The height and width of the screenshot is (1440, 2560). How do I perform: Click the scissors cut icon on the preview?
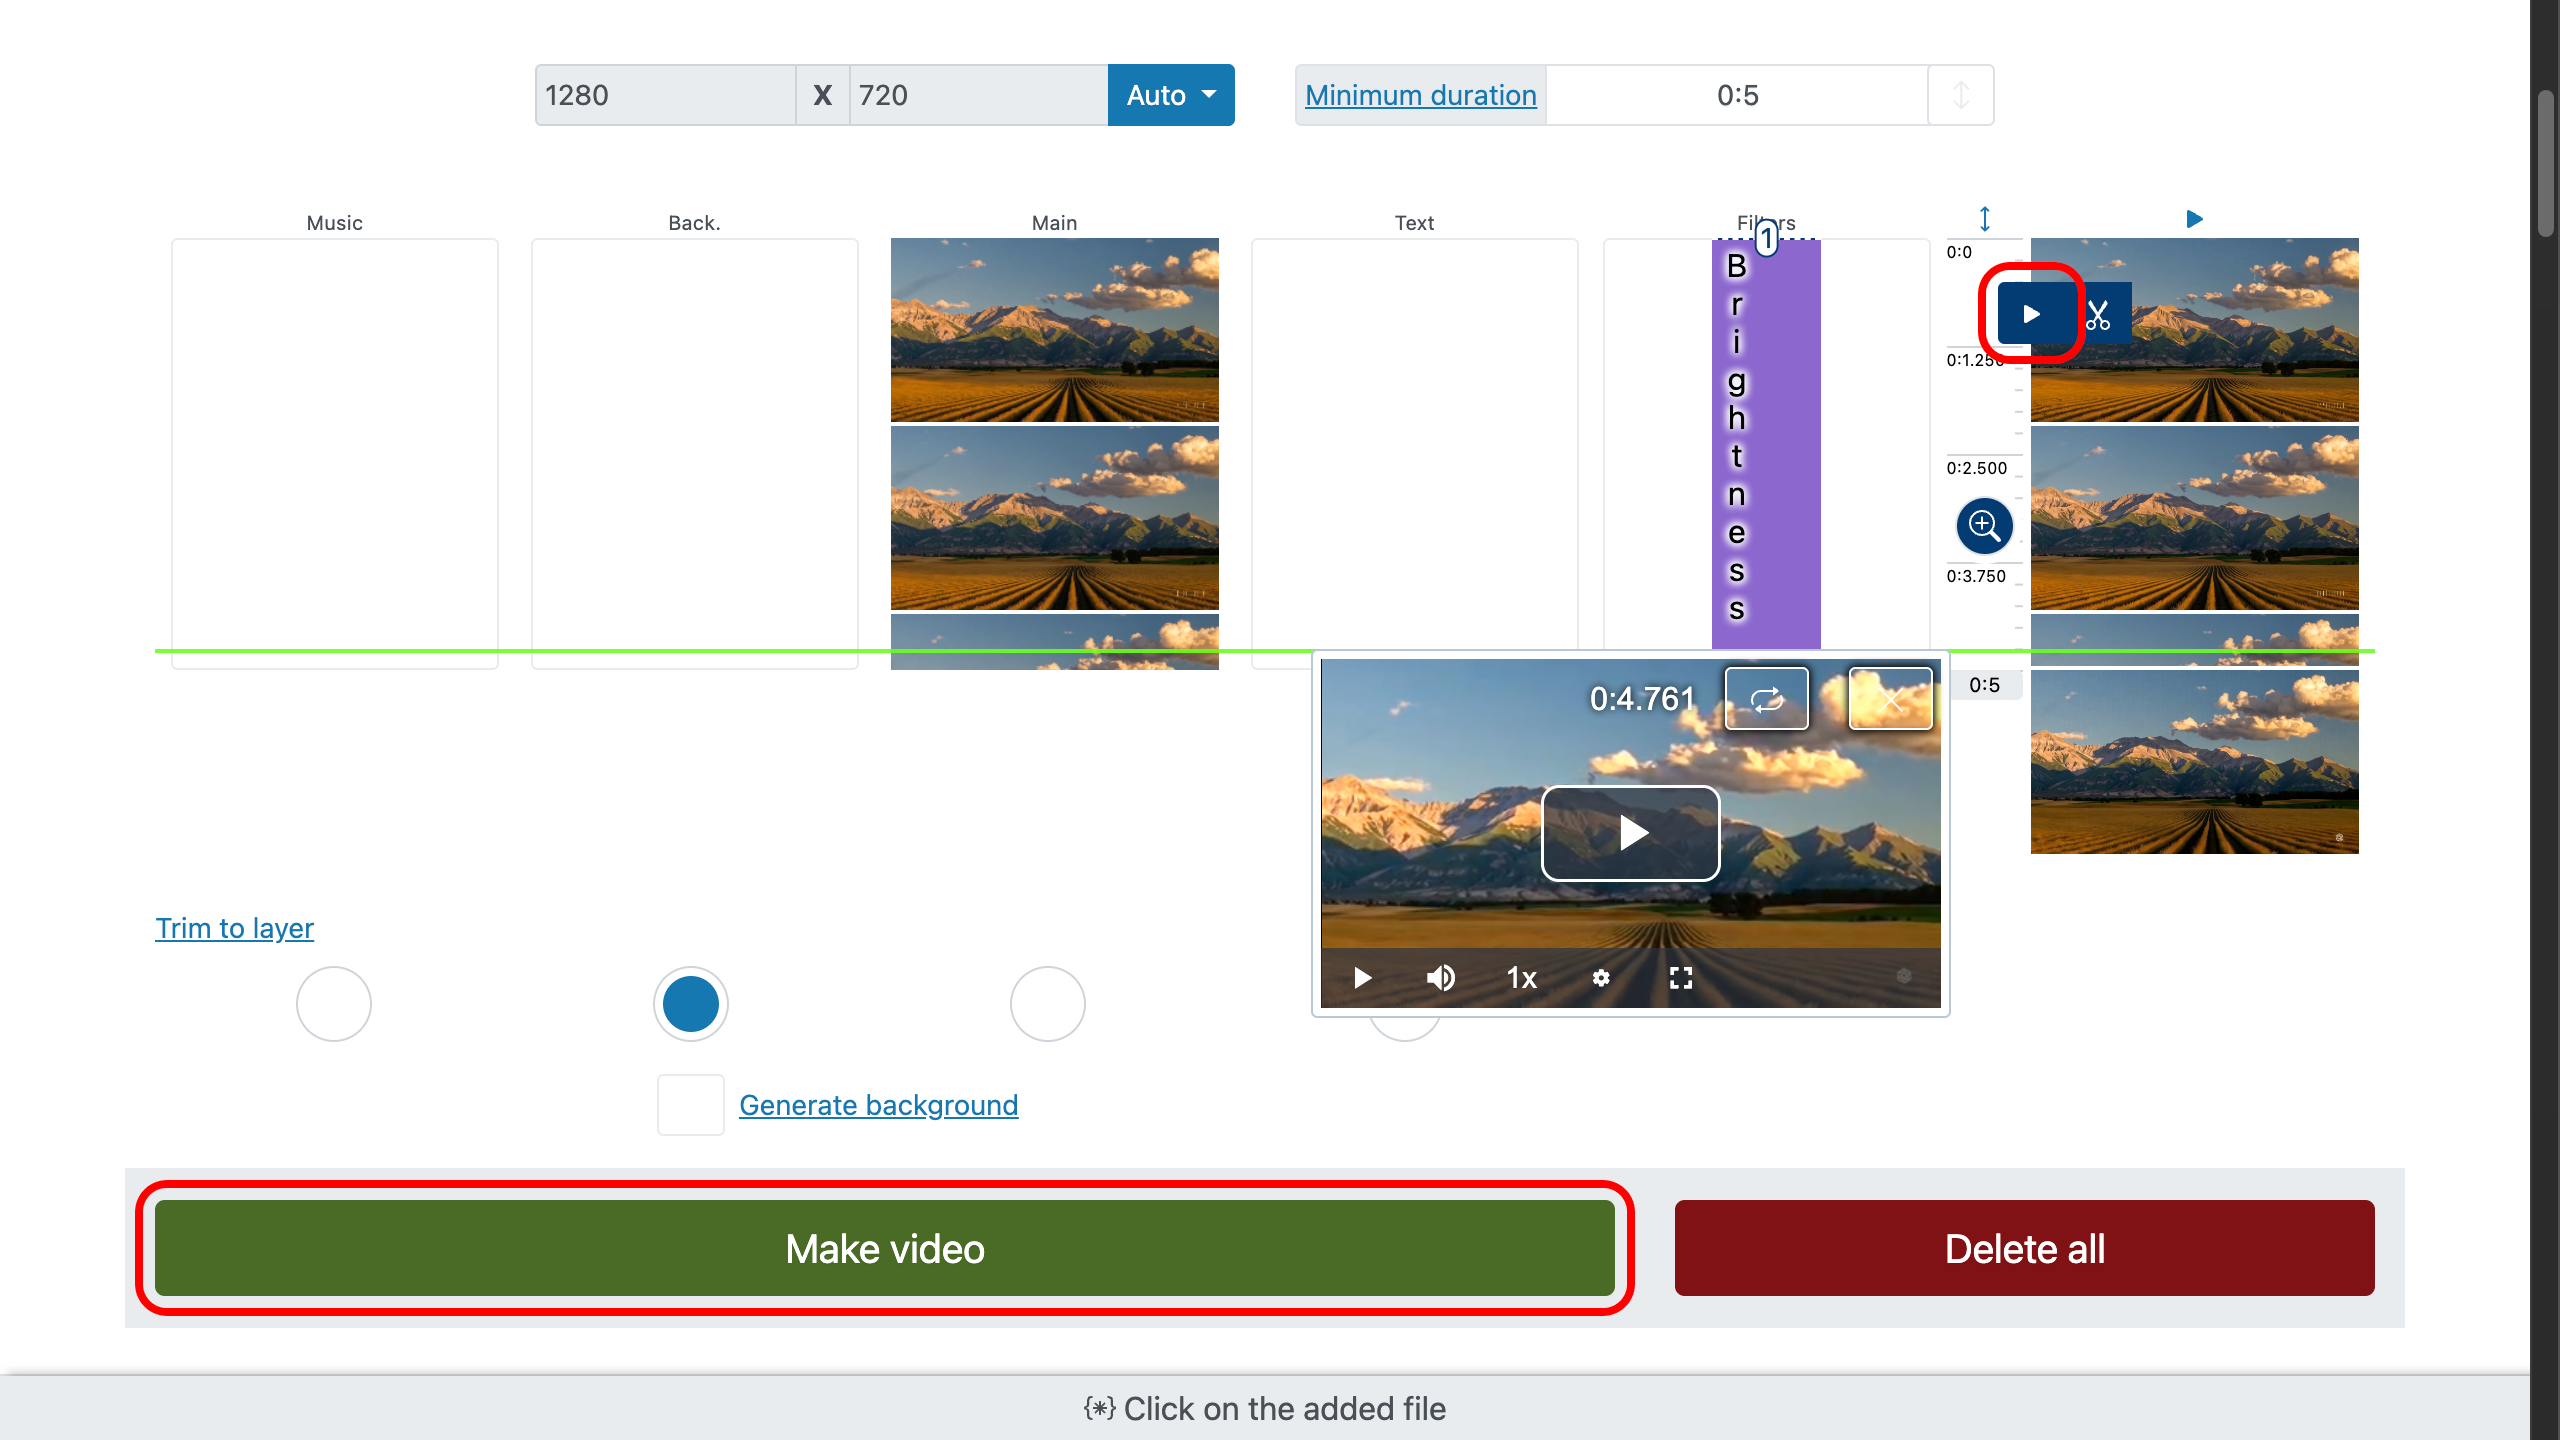[x=2098, y=315]
